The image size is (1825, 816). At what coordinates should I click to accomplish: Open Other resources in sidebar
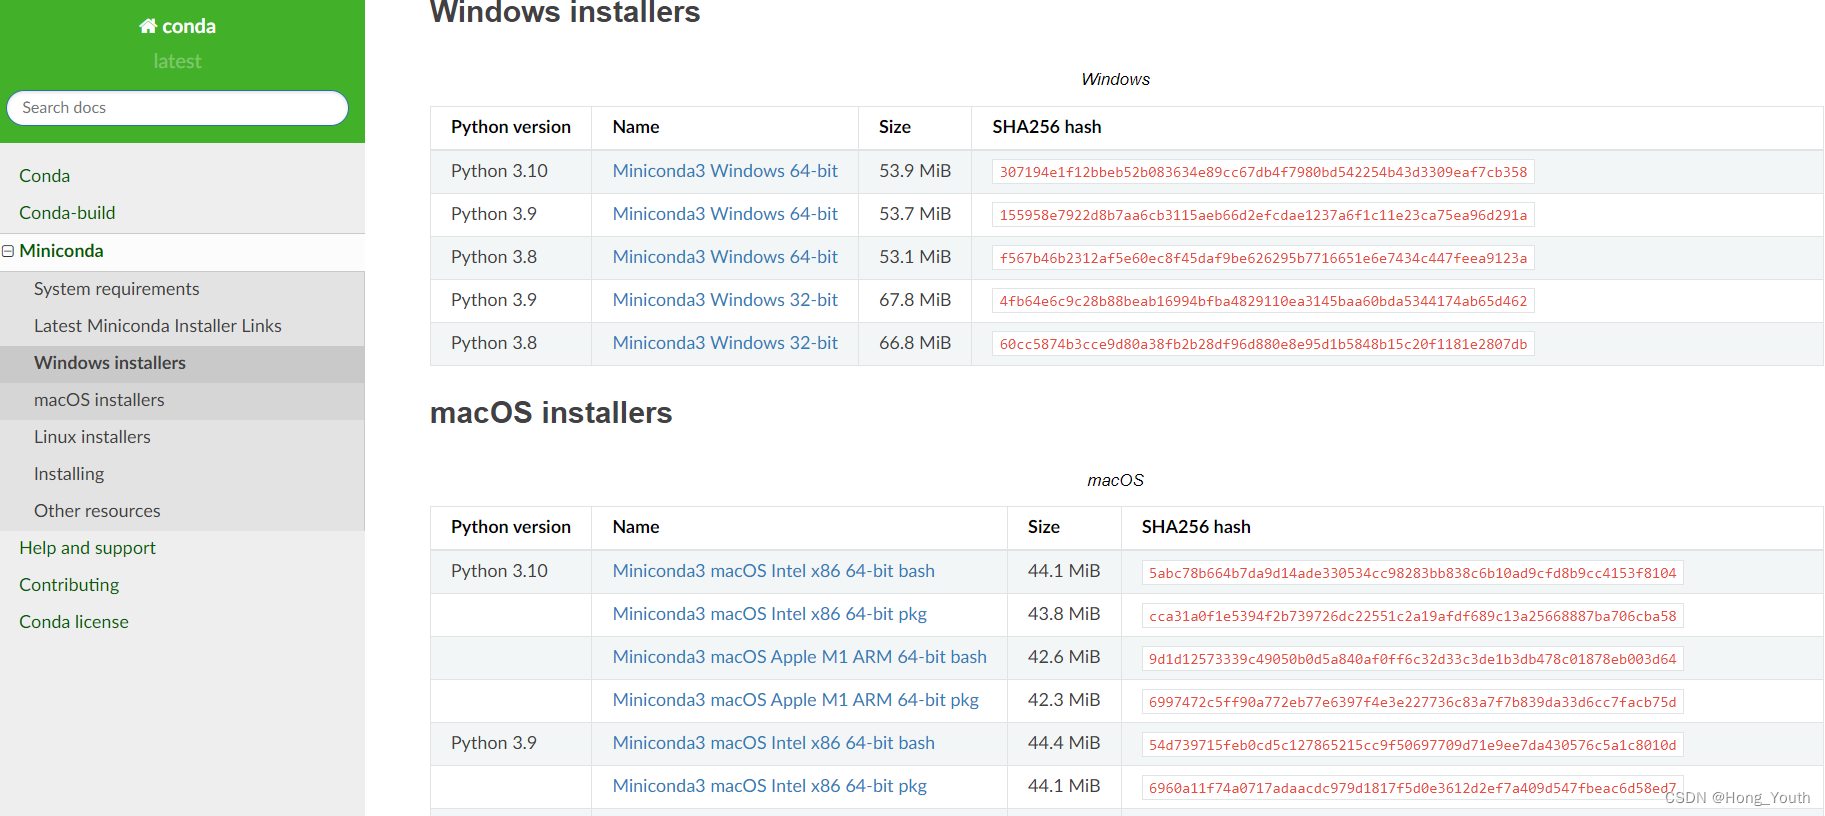97,511
